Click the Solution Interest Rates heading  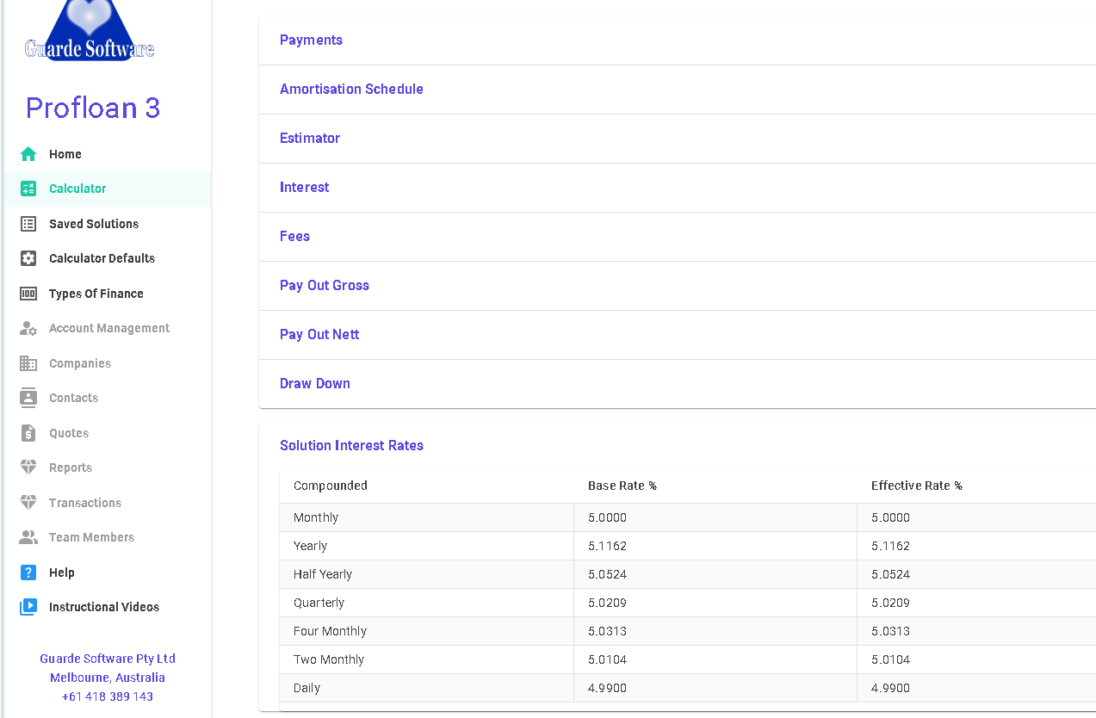(x=352, y=445)
